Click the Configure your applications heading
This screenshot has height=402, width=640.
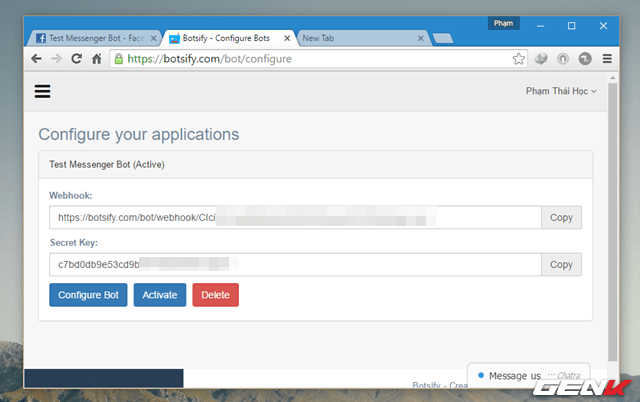point(139,134)
